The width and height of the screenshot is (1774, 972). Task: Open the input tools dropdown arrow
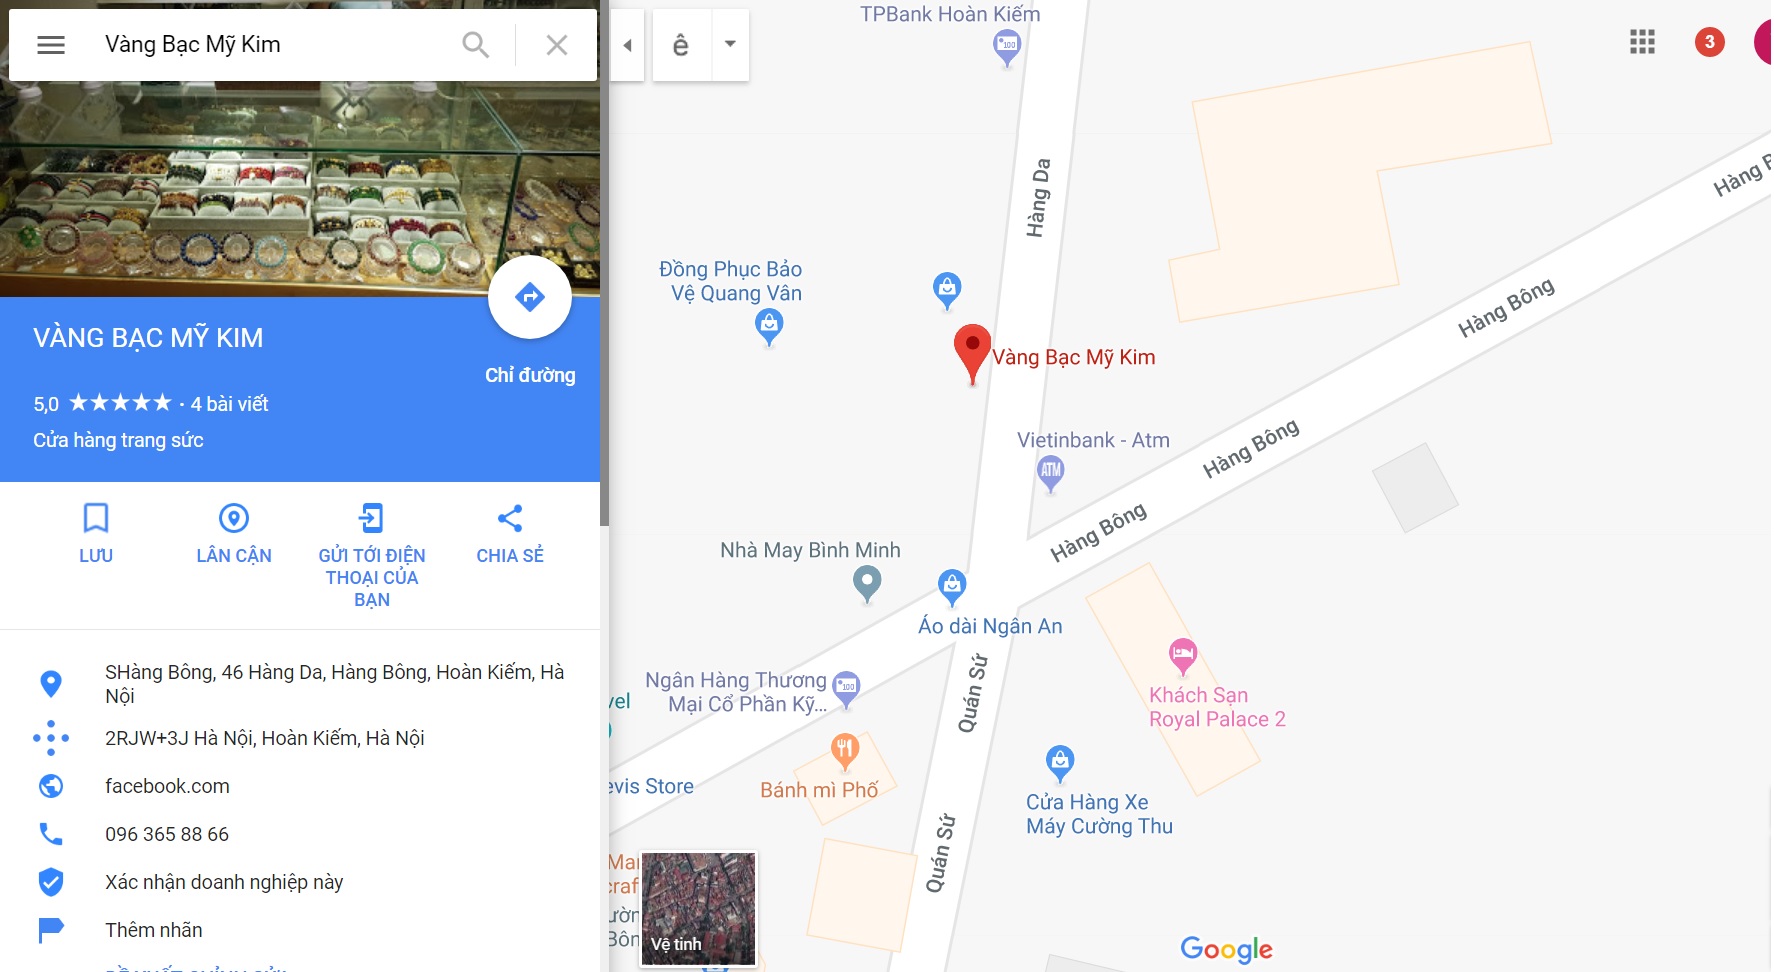point(730,44)
